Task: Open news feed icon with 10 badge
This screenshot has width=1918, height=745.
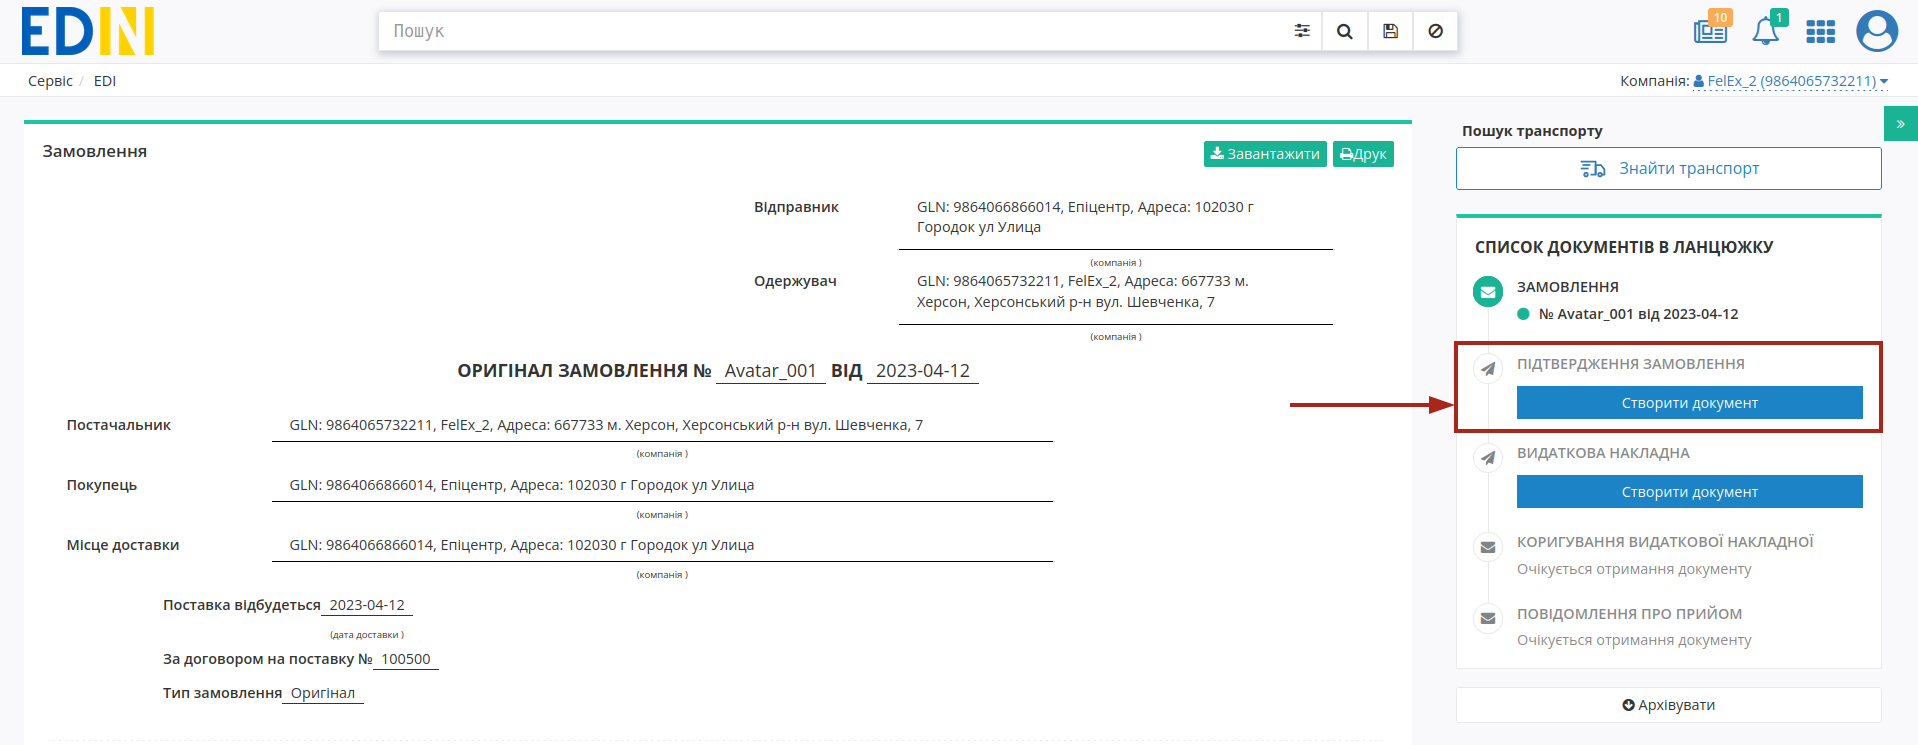Action: click(1711, 30)
